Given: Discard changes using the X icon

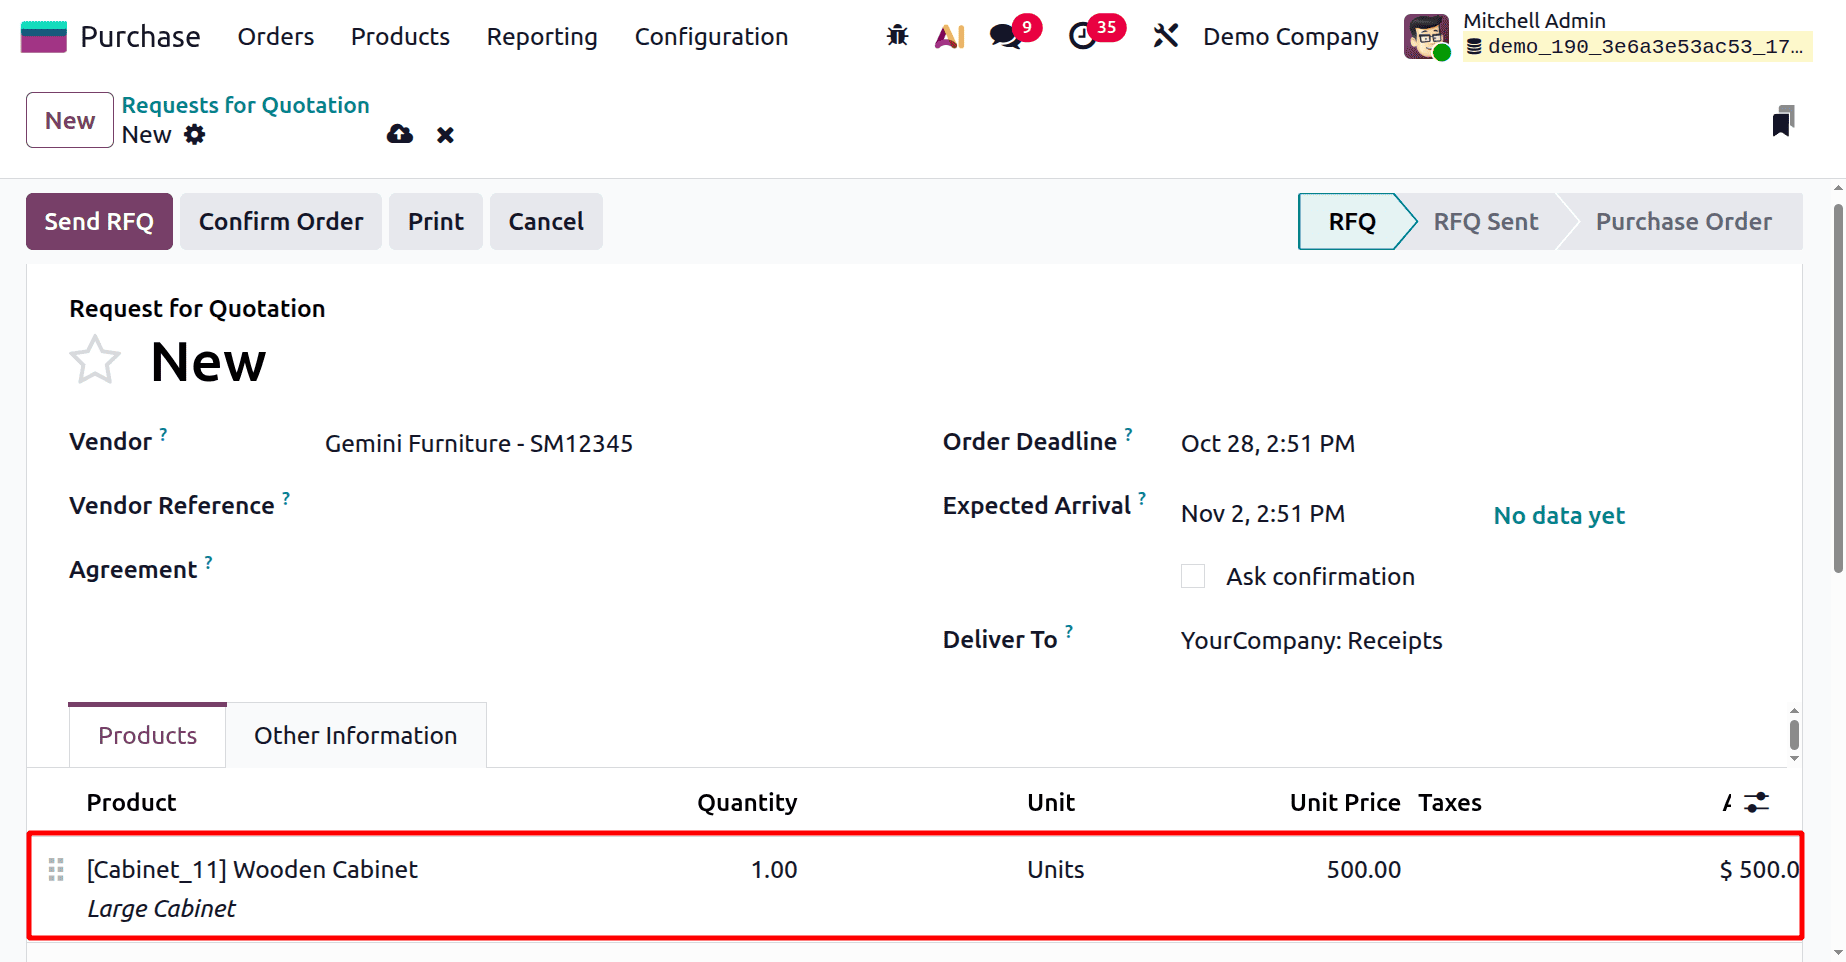Looking at the screenshot, I should pyautogui.click(x=445, y=134).
